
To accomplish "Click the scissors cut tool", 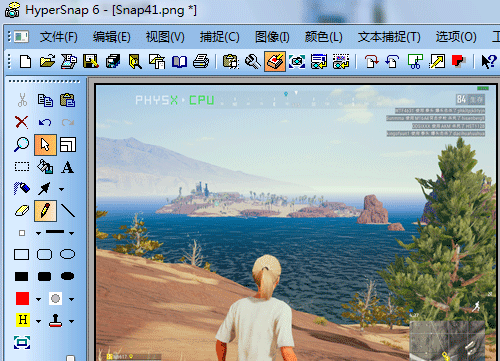I will [x=22, y=100].
